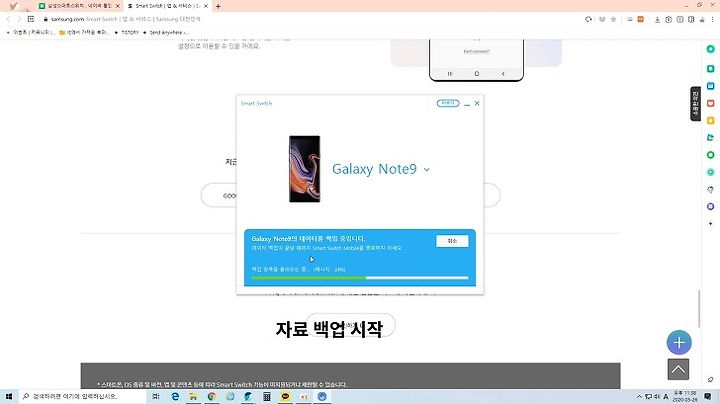Viewport: 720px width, 404px height.
Task: Click the shield icon in address bar
Action: [x=602, y=19]
